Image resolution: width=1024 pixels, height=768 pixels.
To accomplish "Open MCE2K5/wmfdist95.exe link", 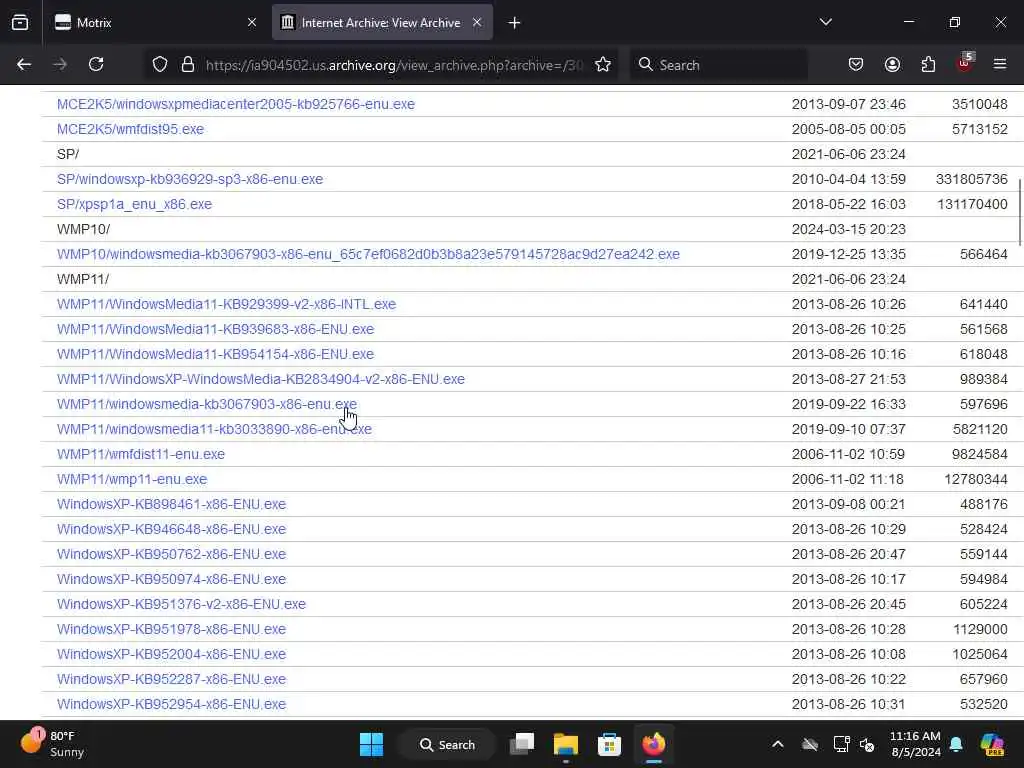I will click(x=130, y=129).
